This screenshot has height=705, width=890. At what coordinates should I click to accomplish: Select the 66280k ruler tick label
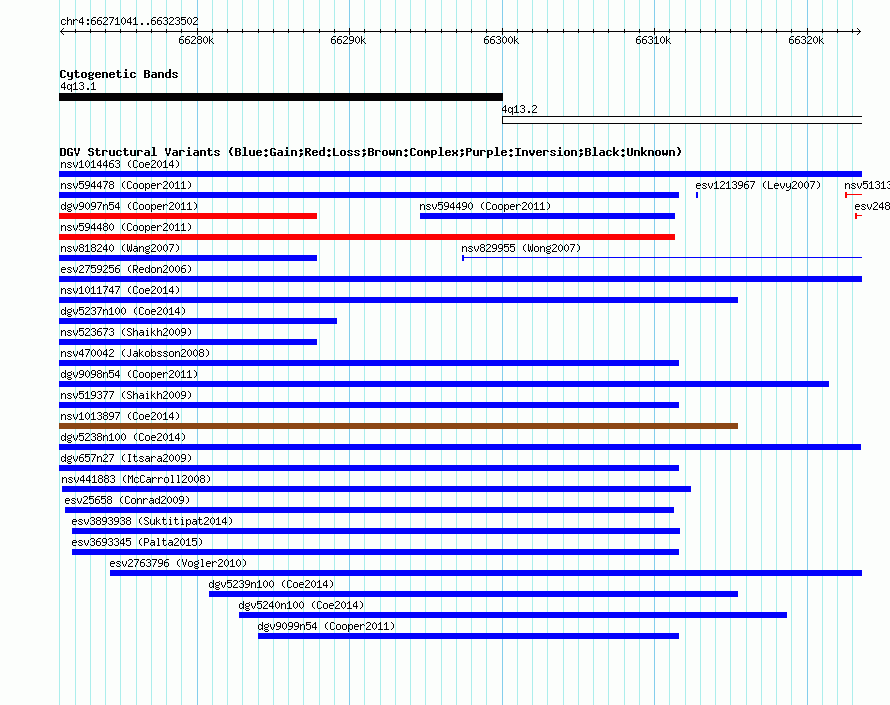(x=196, y=40)
